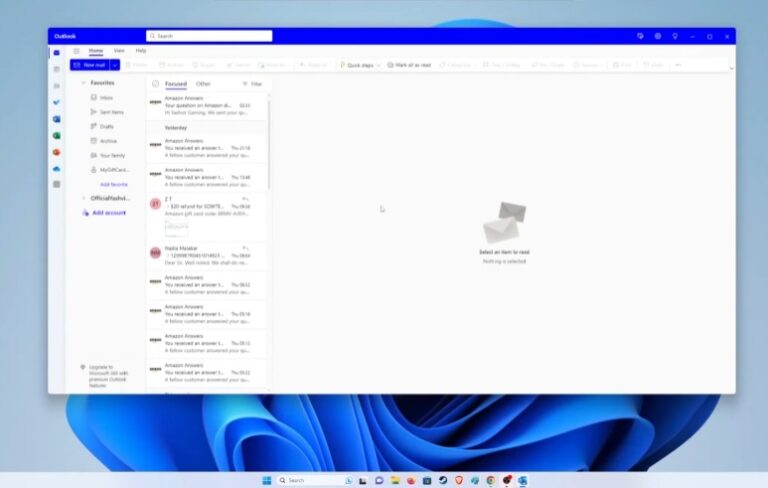Screen dimensions: 768x488
Task: Open the attachment thumbnail in the ZT email
Action: click(176, 227)
